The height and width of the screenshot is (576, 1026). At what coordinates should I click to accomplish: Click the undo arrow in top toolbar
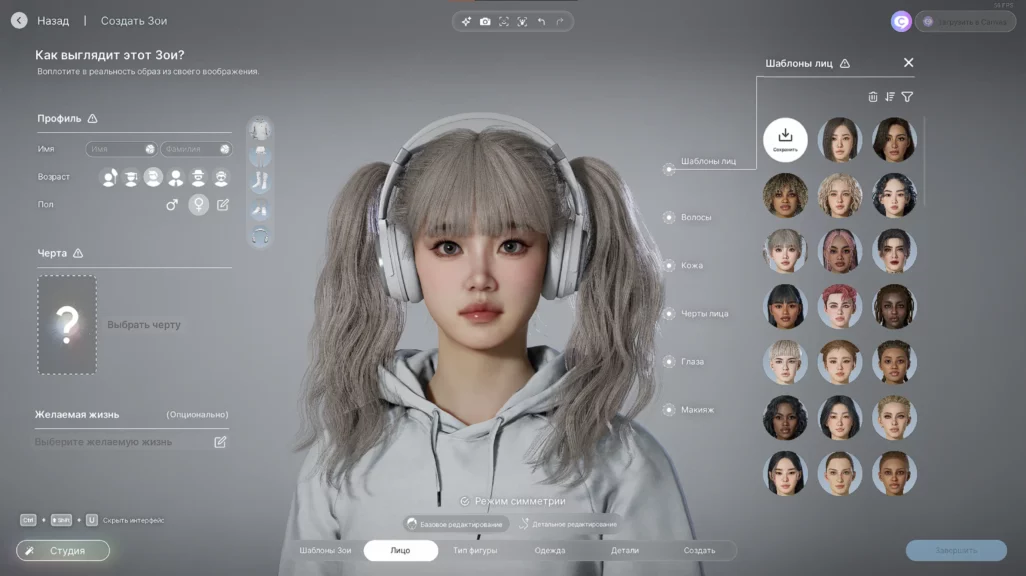(541, 21)
